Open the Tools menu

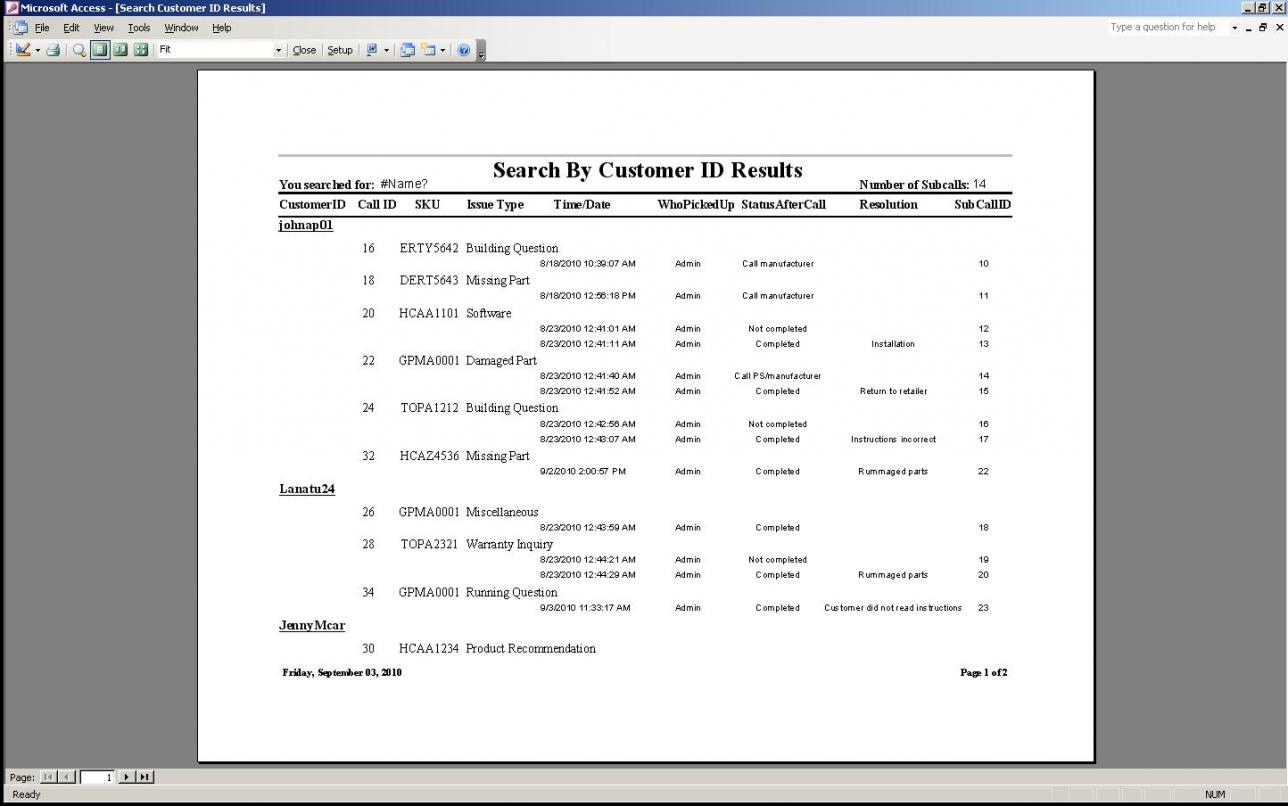point(139,28)
